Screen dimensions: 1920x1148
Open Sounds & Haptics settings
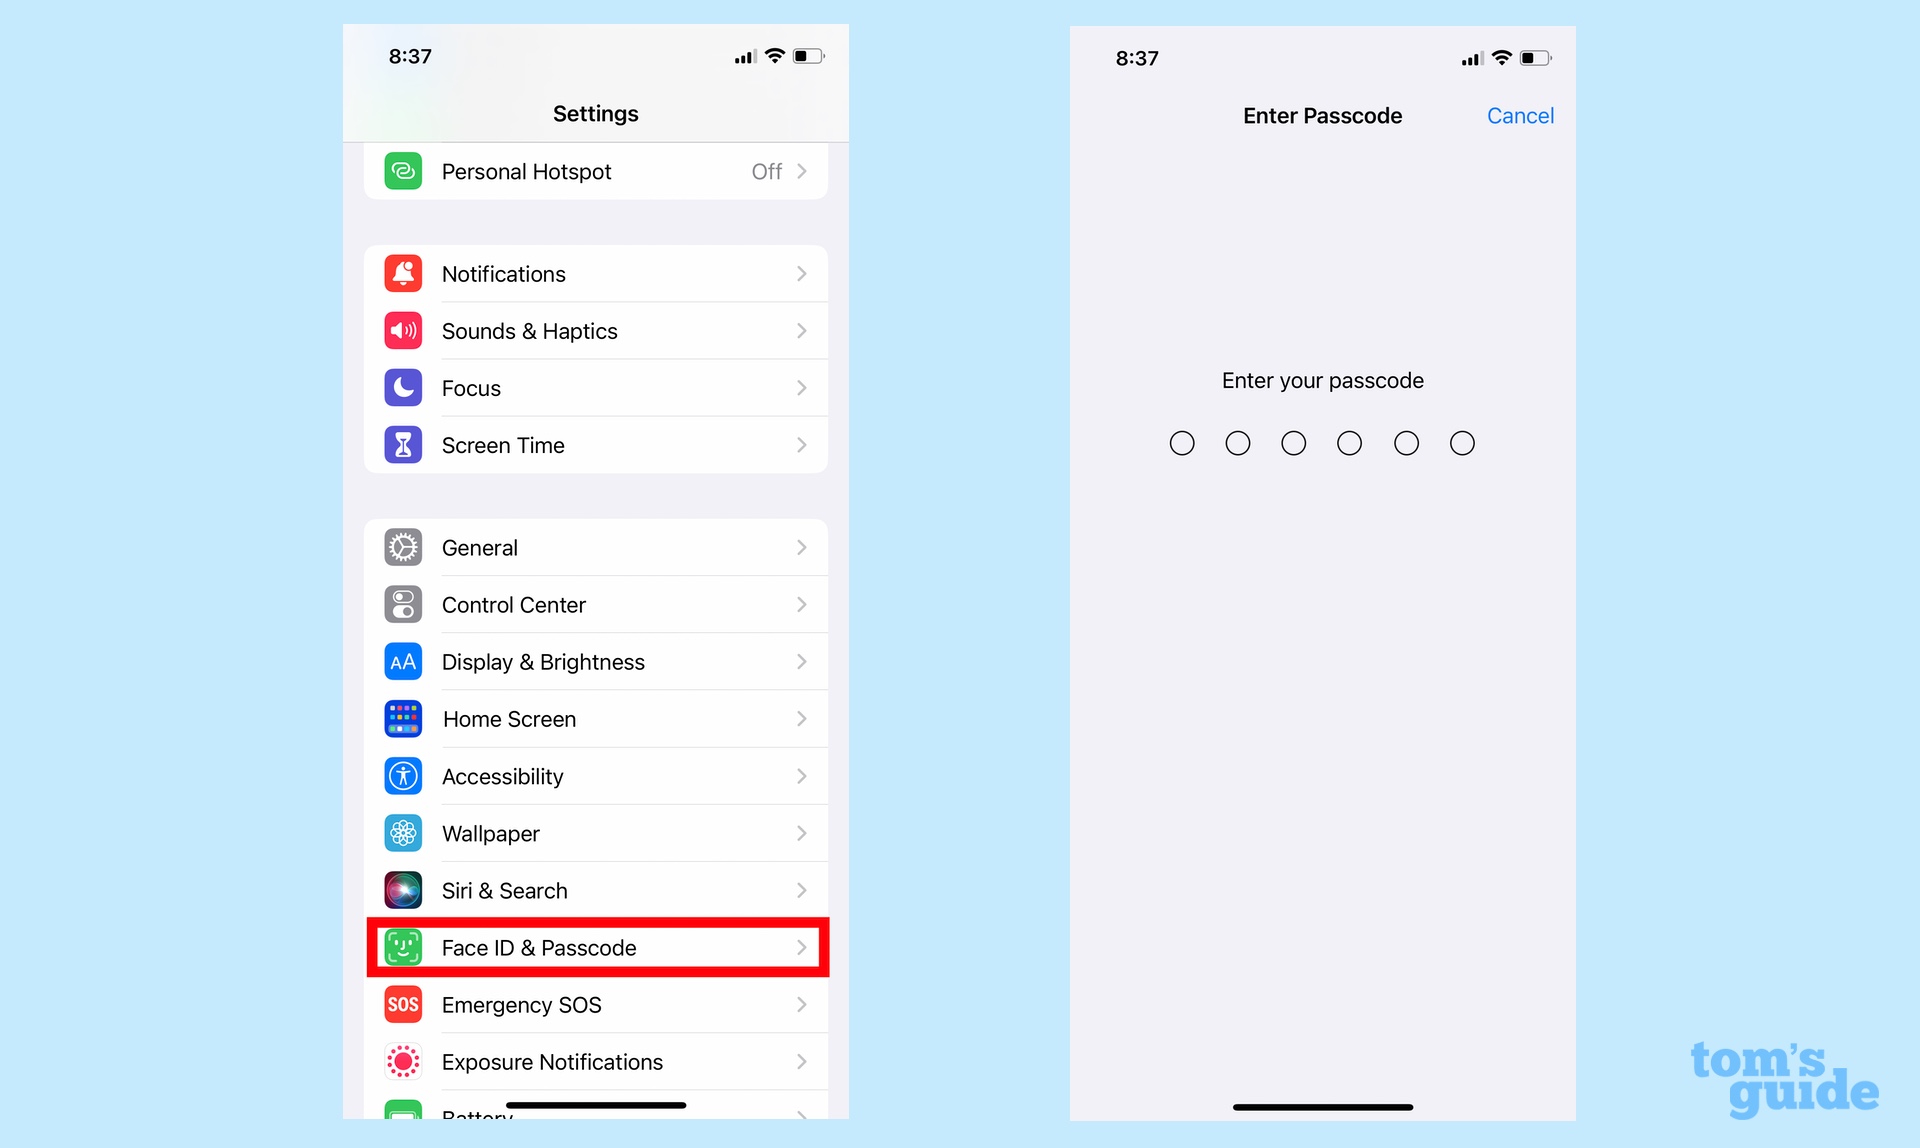point(594,331)
